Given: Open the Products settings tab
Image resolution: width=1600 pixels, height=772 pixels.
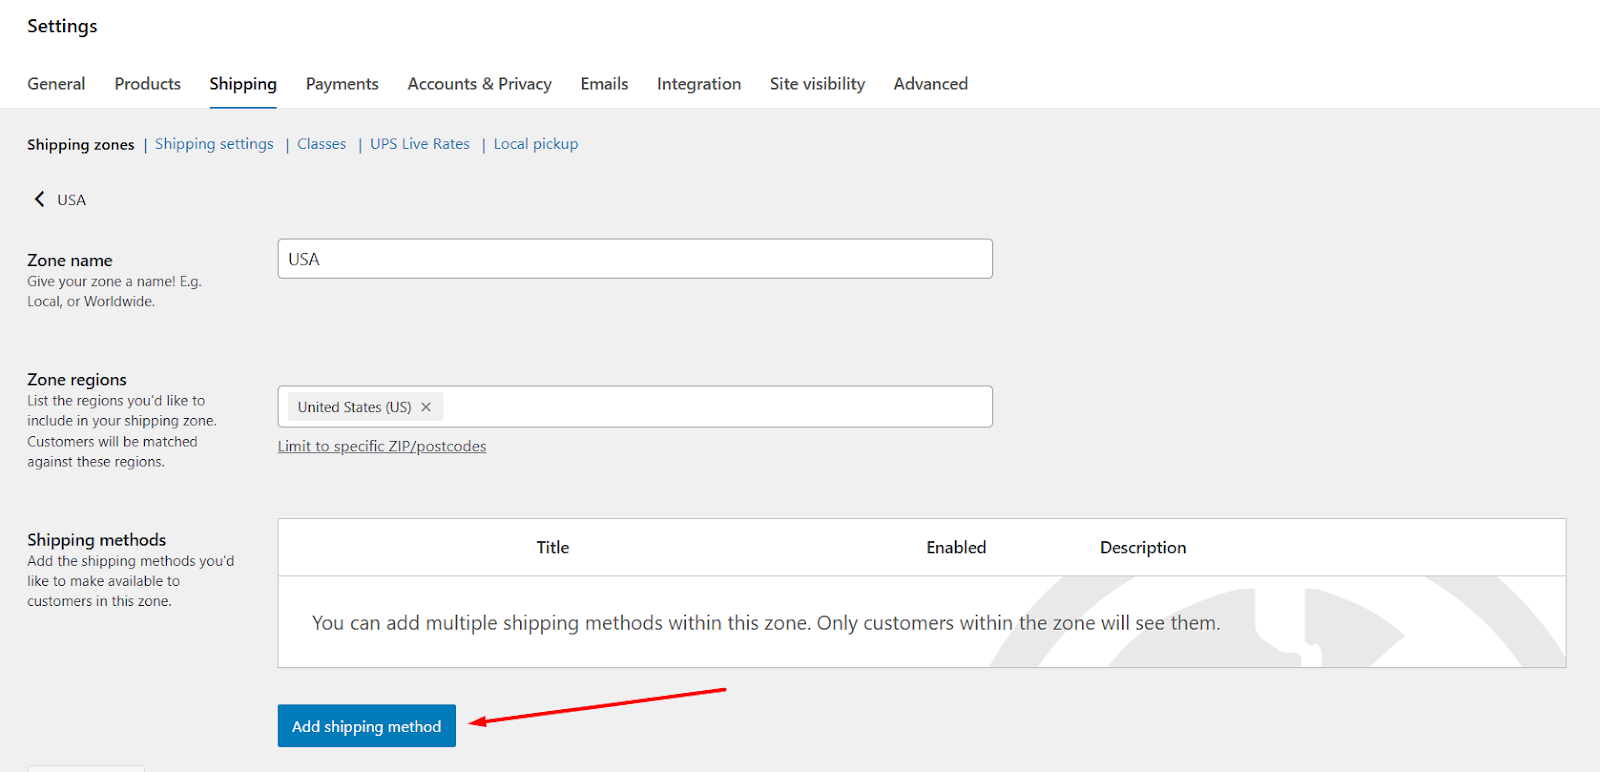Looking at the screenshot, I should pos(148,84).
